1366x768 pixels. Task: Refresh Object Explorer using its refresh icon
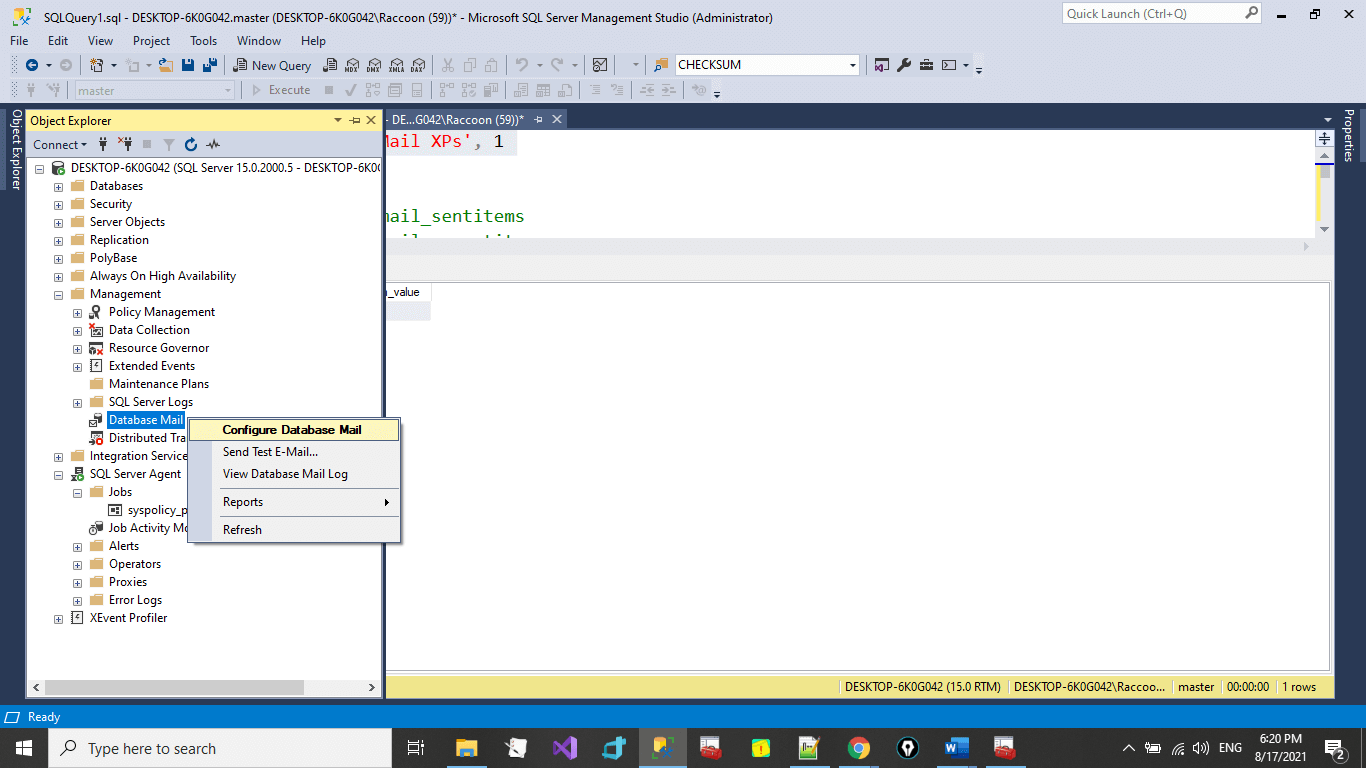coord(190,144)
